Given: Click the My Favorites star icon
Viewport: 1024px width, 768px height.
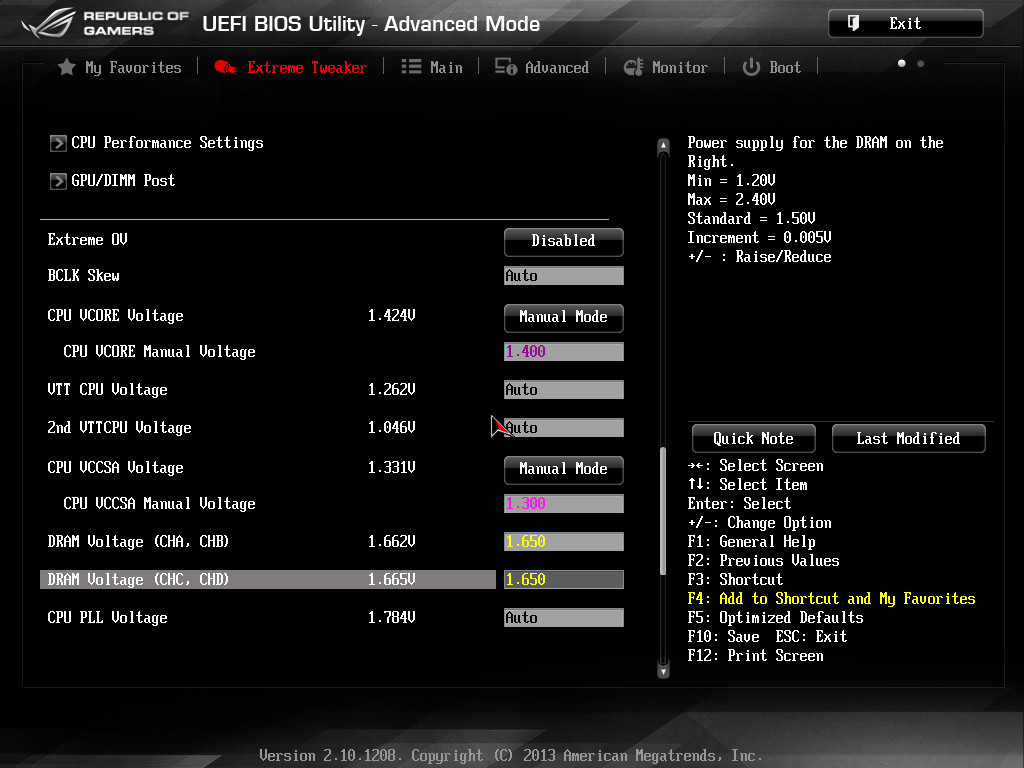Looking at the screenshot, I should [66, 67].
